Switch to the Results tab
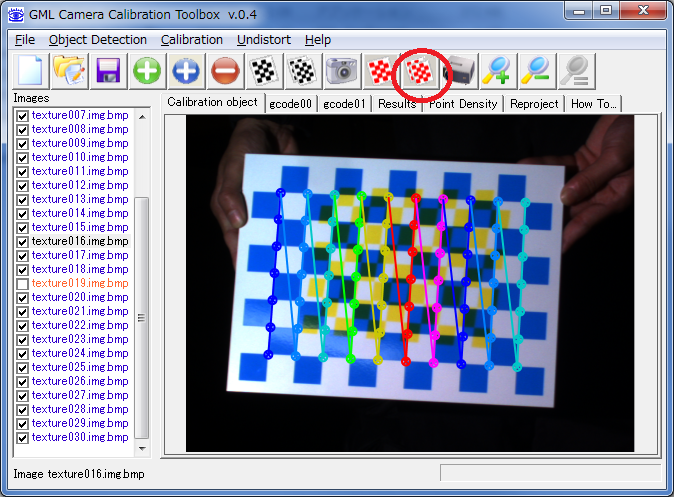Image resolution: width=674 pixels, height=497 pixels. (397, 104)
